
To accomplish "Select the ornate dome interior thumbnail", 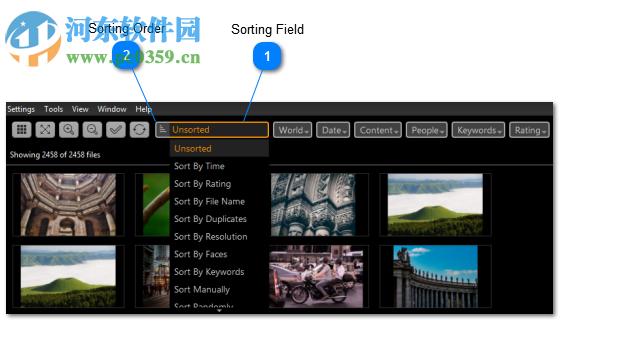I will pyautogui.click(x=68, y=205).
